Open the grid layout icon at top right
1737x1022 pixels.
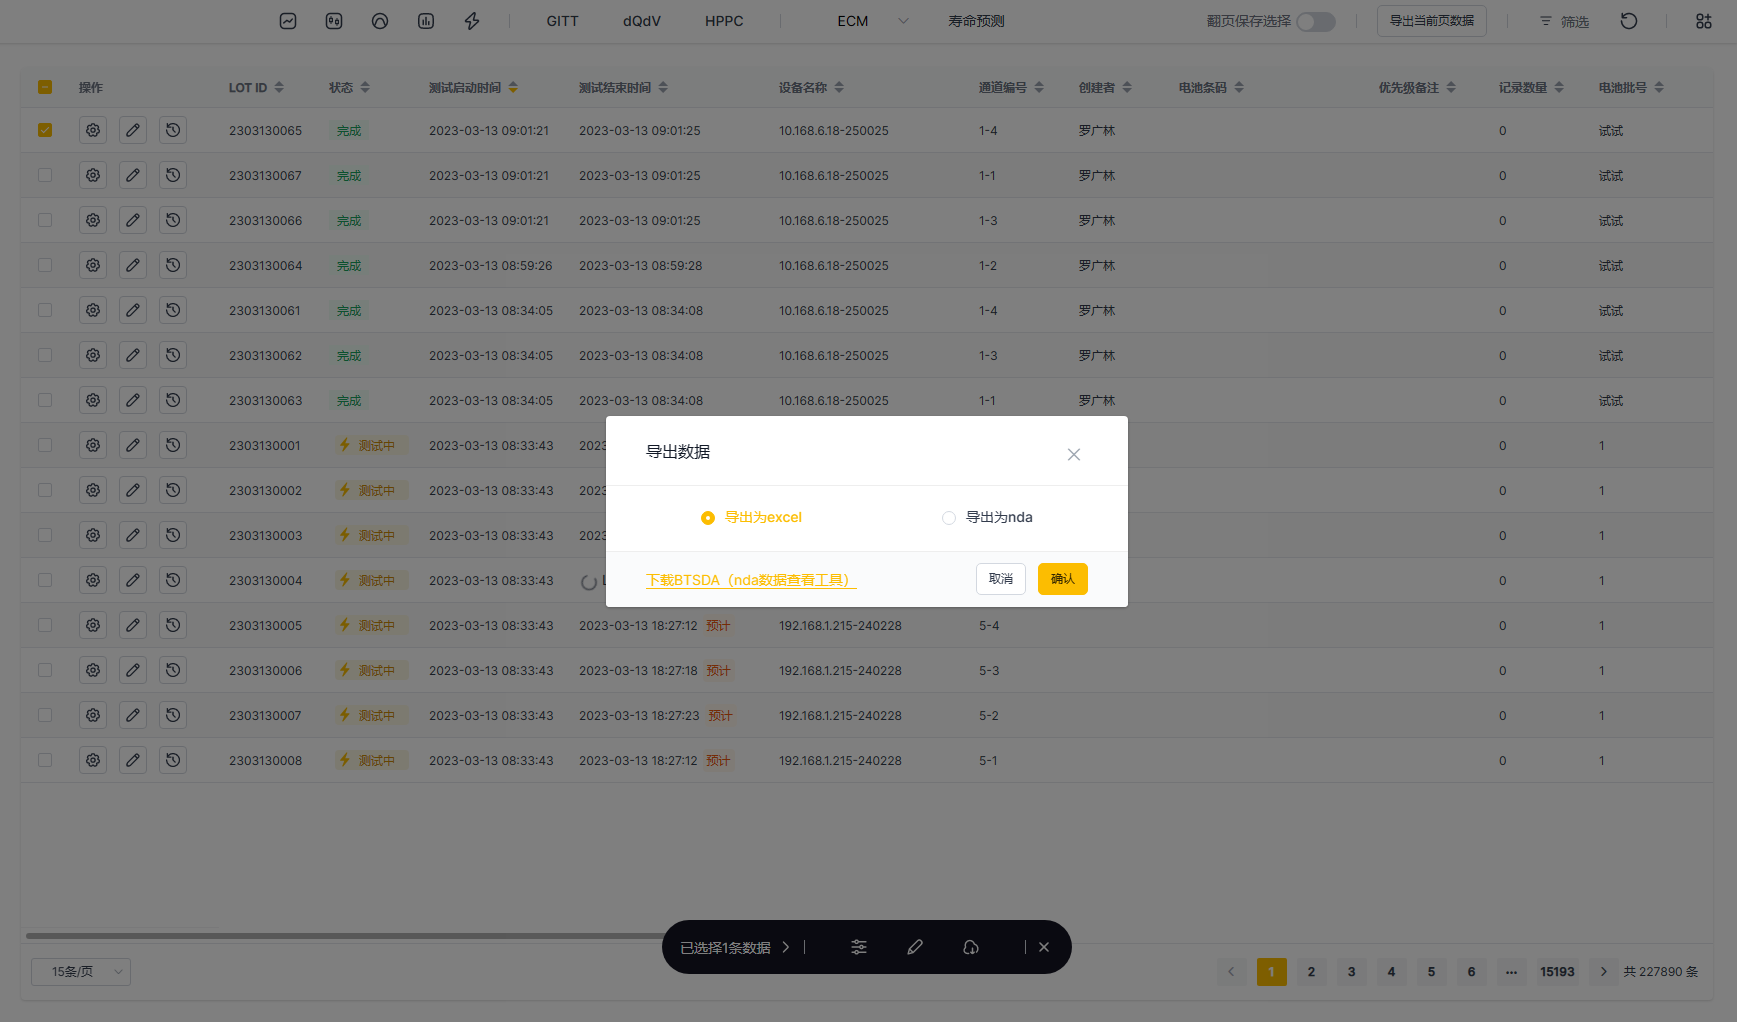click(x=1704, y=21)
